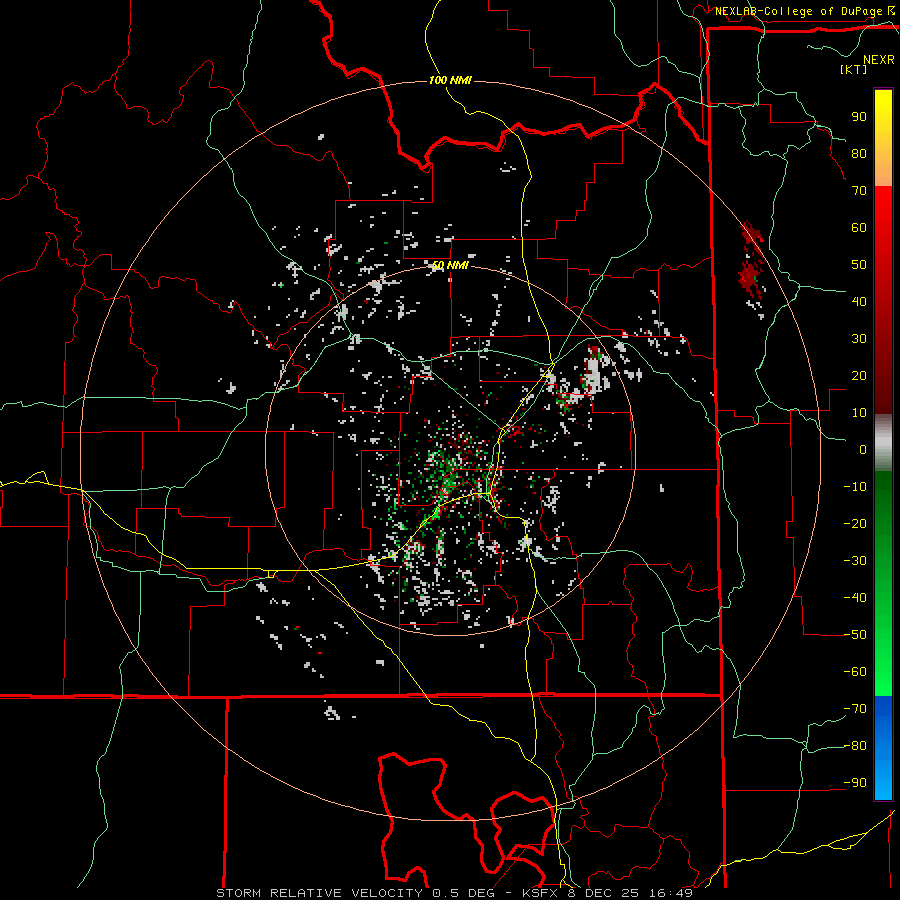Click the 20 value on the velocity scale
This screenshot has width=900, height=900.
click(x=859, y=375)
